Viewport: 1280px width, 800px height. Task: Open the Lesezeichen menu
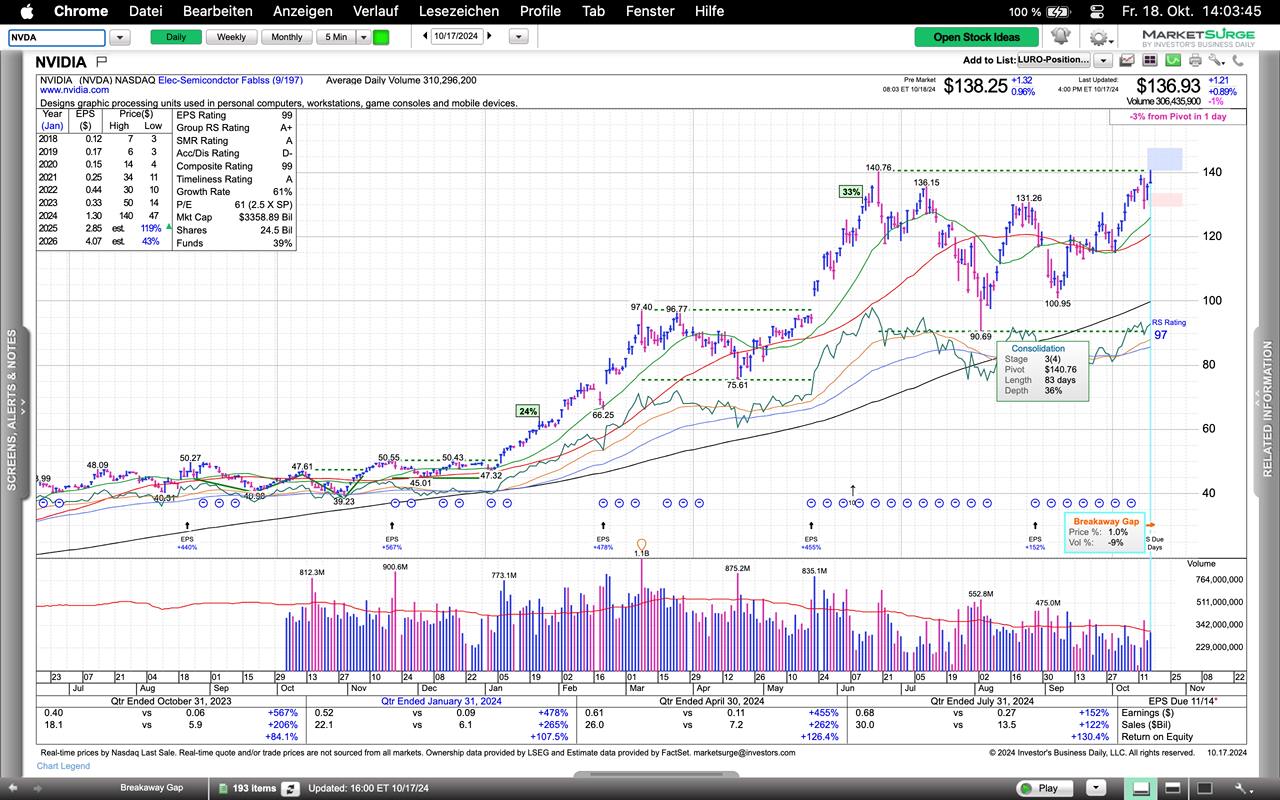[x=459, y=11]
